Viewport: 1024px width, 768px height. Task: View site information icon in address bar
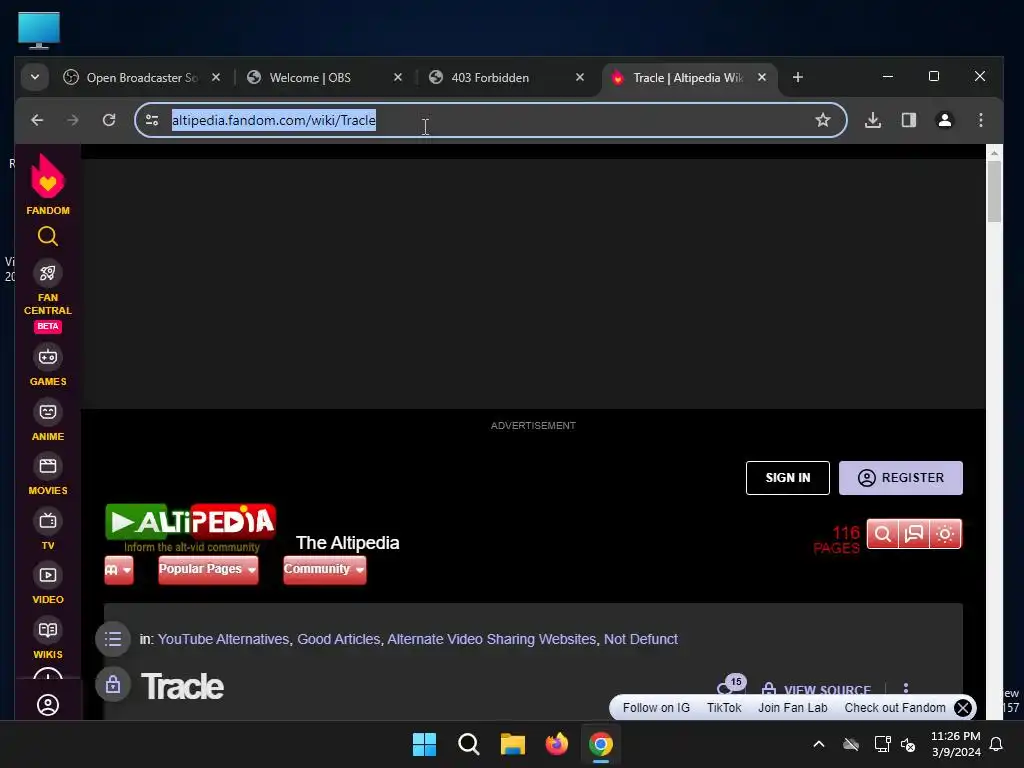pos(152,120)
